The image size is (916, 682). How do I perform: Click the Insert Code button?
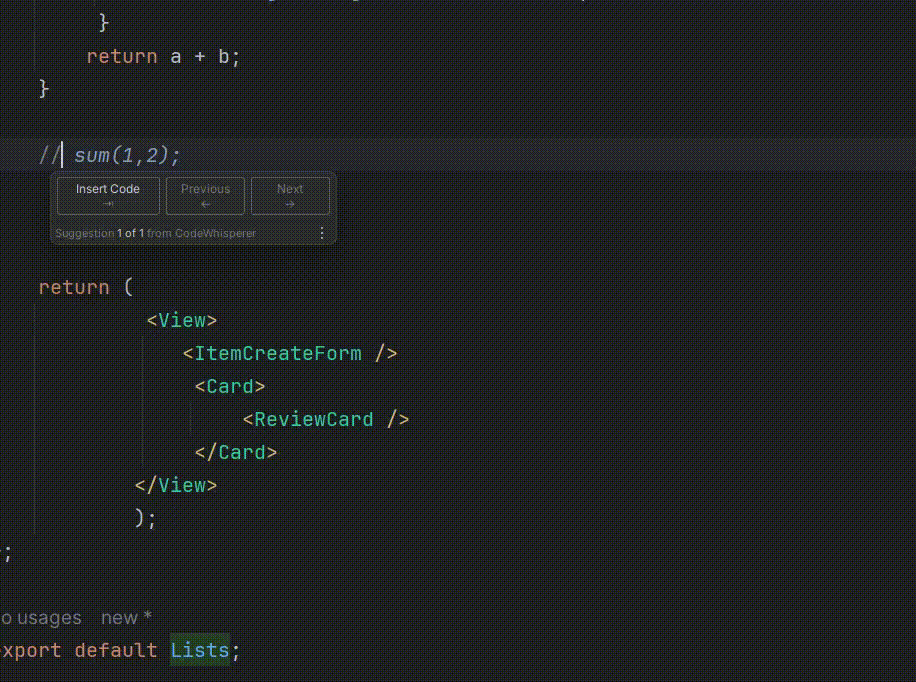coord(108,196)
